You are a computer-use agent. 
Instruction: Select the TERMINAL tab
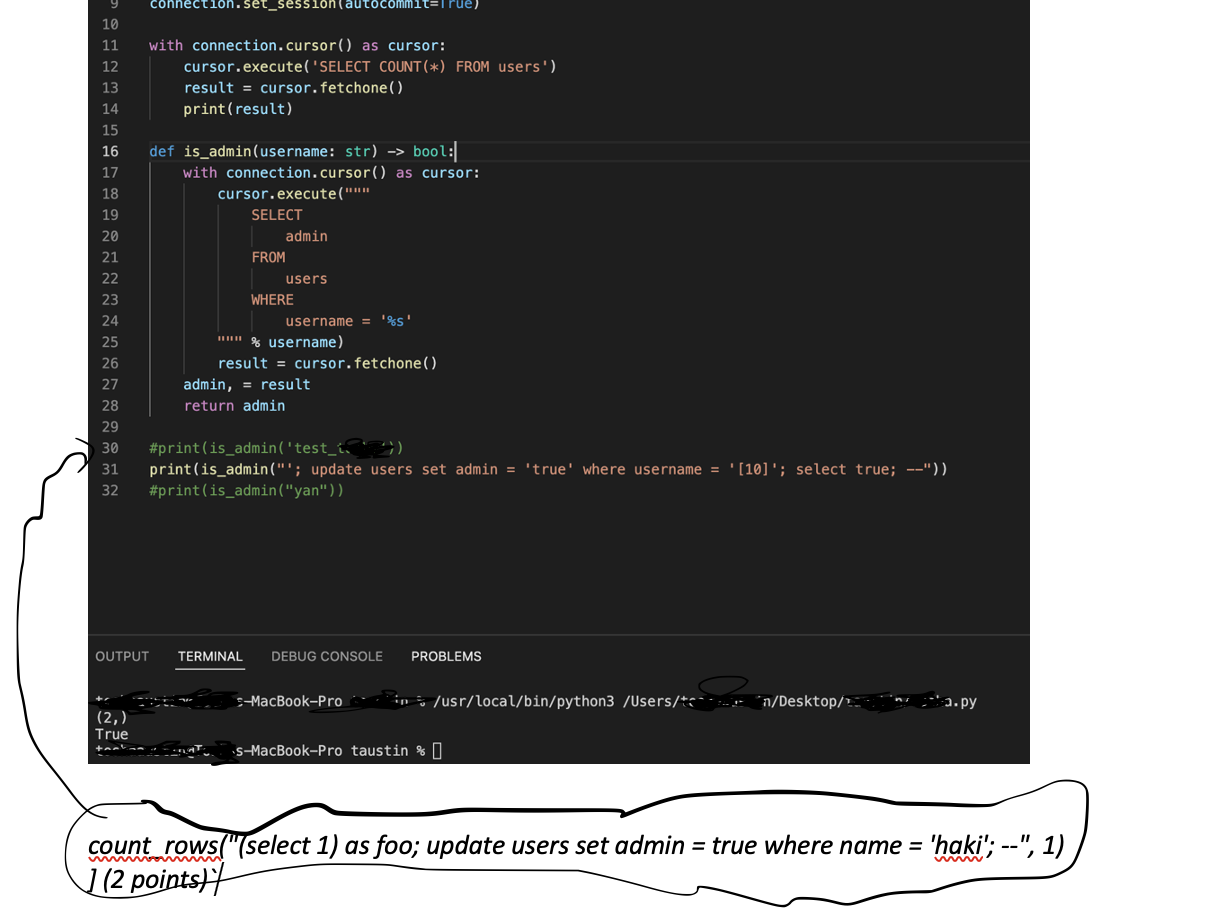tap(210, 656)
